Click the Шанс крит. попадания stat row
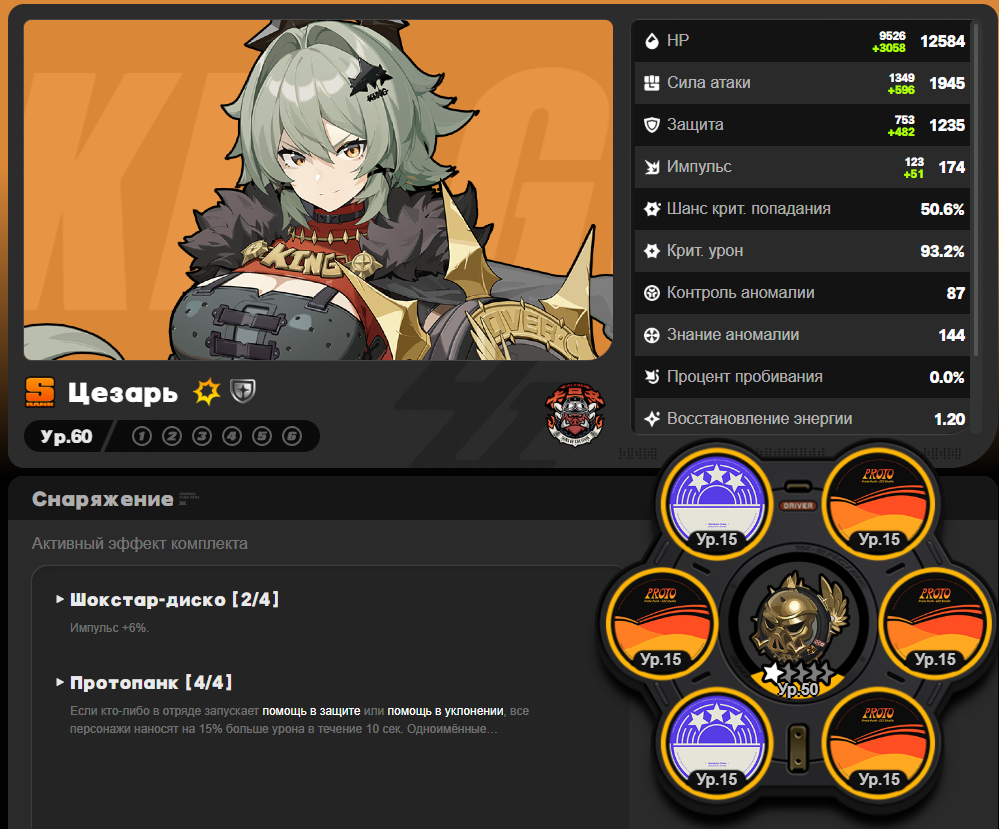The image size is (999, 829). 802,209
